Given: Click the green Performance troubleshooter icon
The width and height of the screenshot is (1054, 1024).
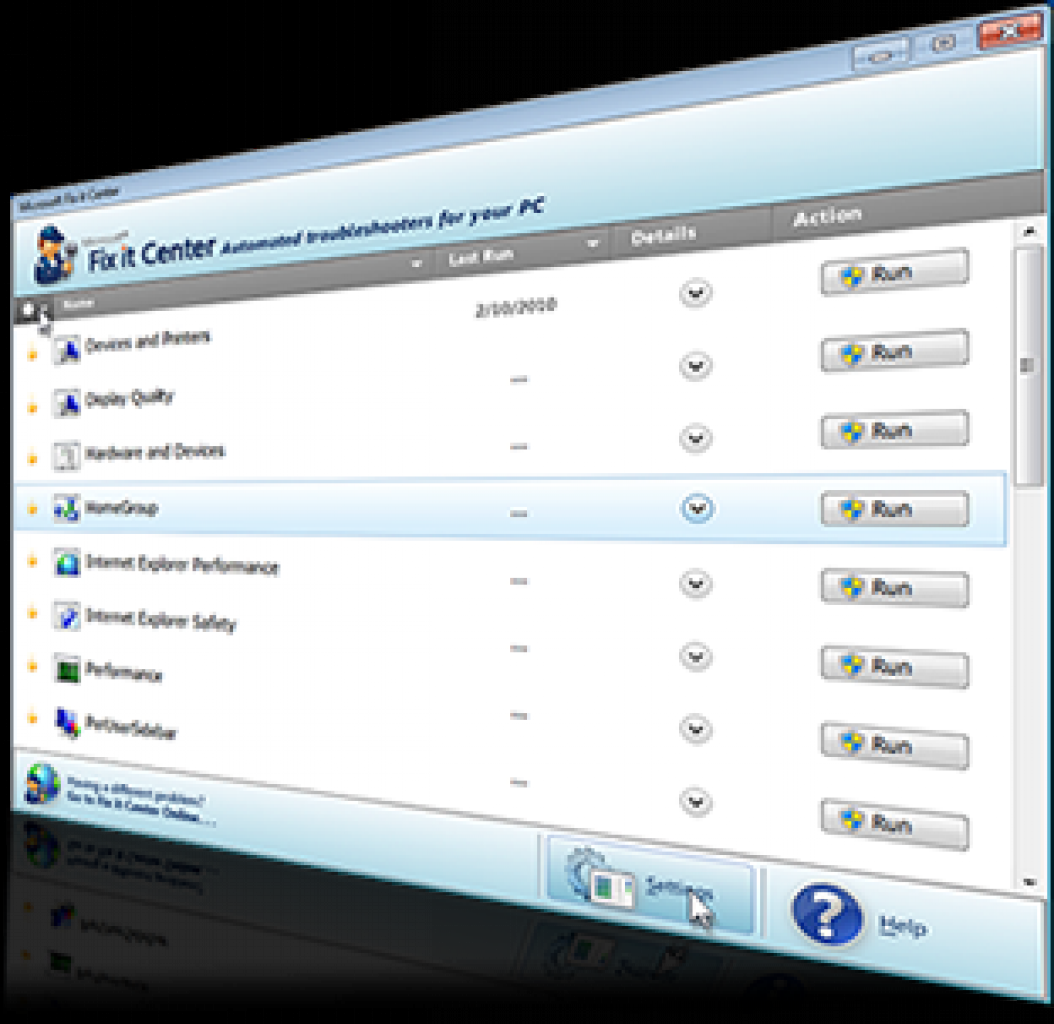Looking at the screenshot, I should (x=67, y=670).
